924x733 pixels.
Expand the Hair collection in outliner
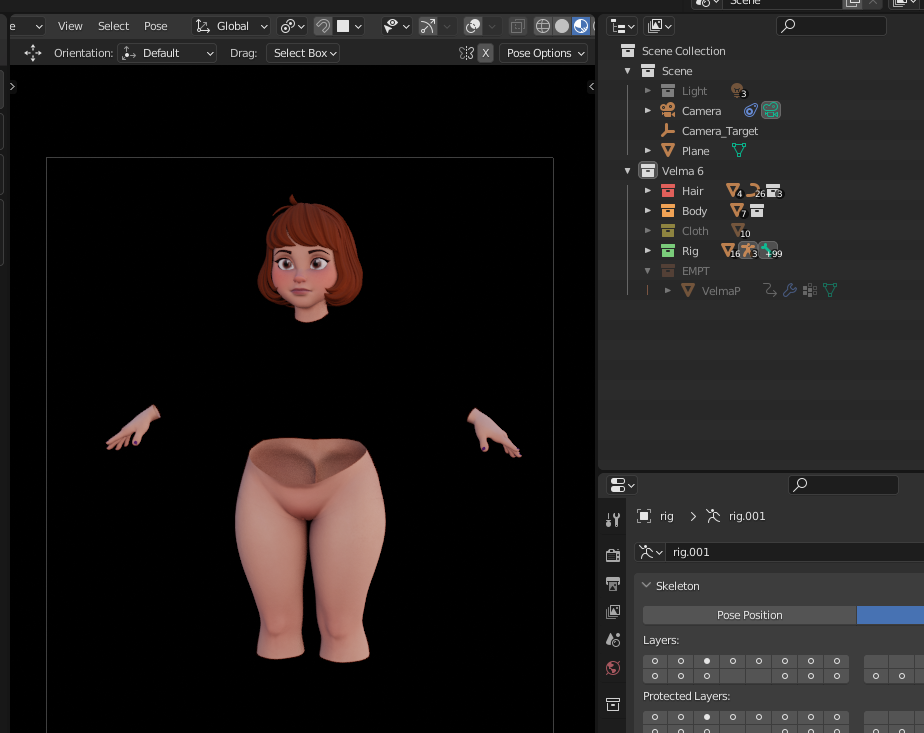(648, 191)
